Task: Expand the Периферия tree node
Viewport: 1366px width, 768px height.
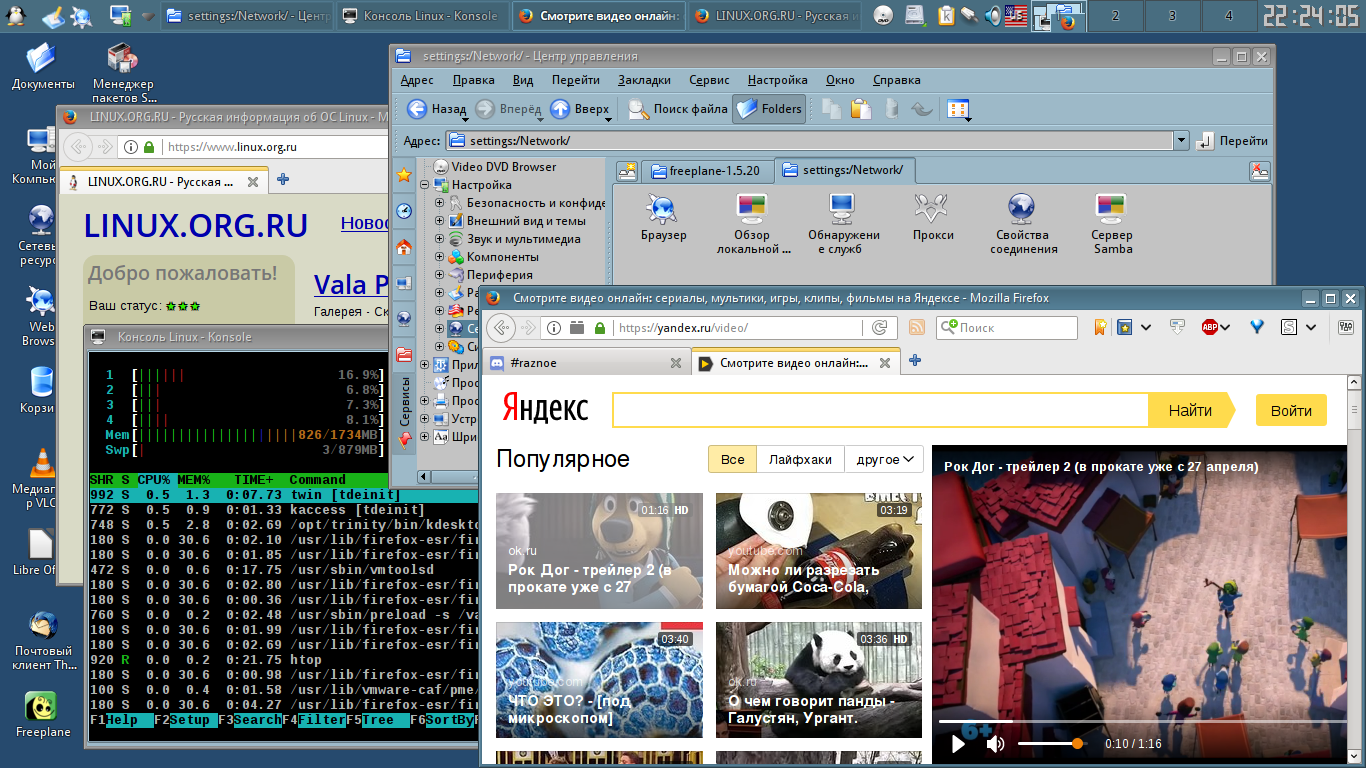Action: pos(439,275)
